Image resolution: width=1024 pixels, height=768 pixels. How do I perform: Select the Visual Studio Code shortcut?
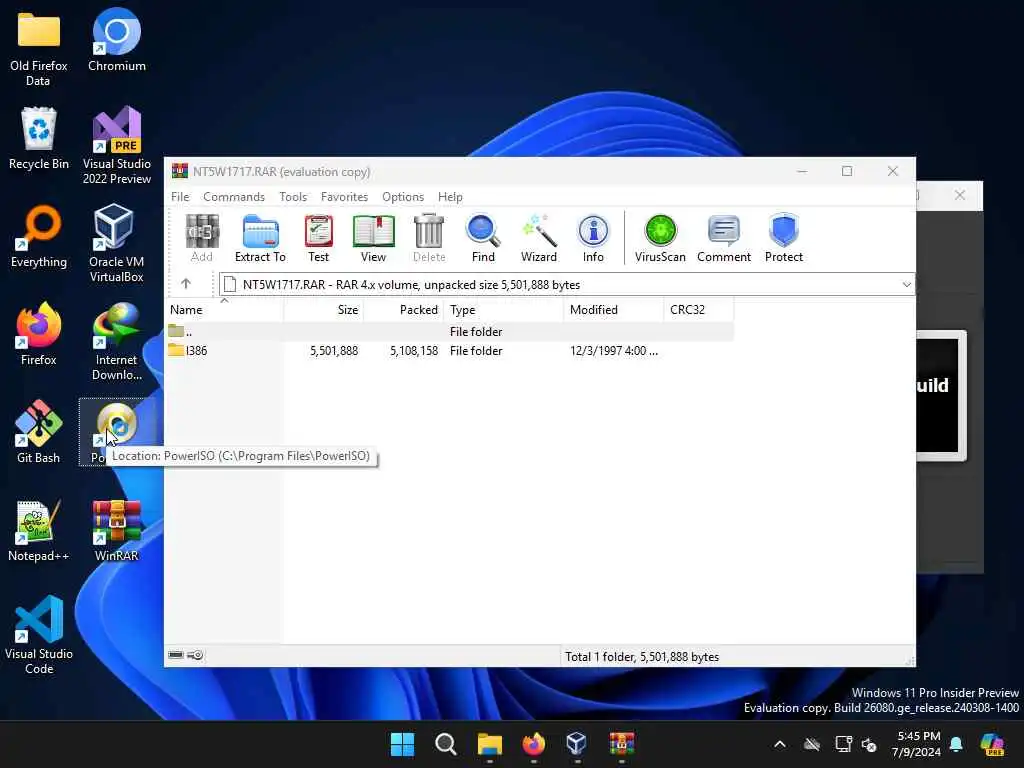tap(39, 635)
